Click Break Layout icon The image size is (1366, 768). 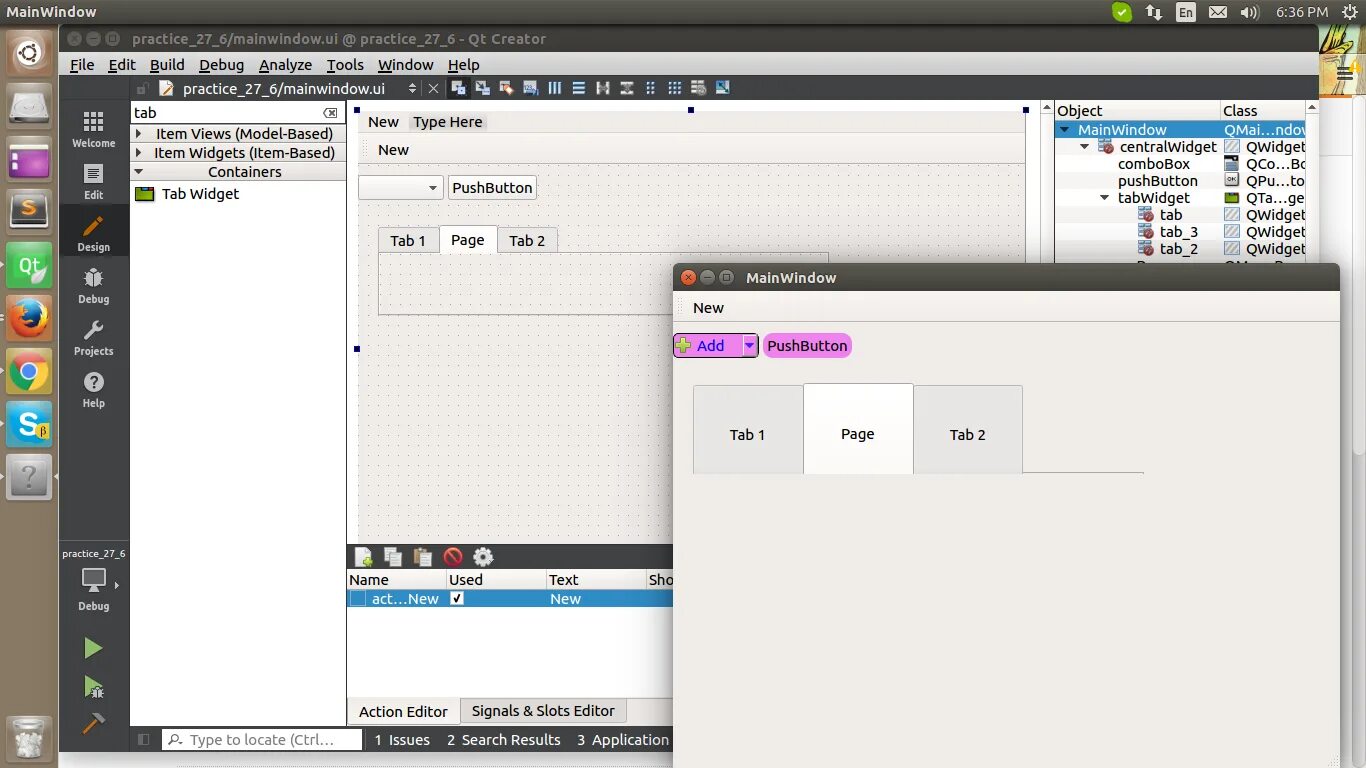point(698,88)
